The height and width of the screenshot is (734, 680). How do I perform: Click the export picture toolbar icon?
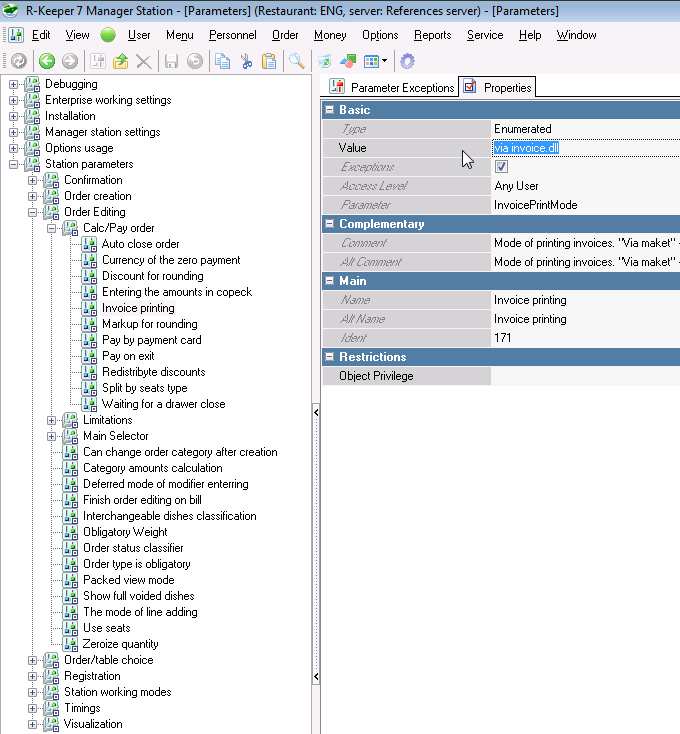pyautogui.click(x=325, y=61)
